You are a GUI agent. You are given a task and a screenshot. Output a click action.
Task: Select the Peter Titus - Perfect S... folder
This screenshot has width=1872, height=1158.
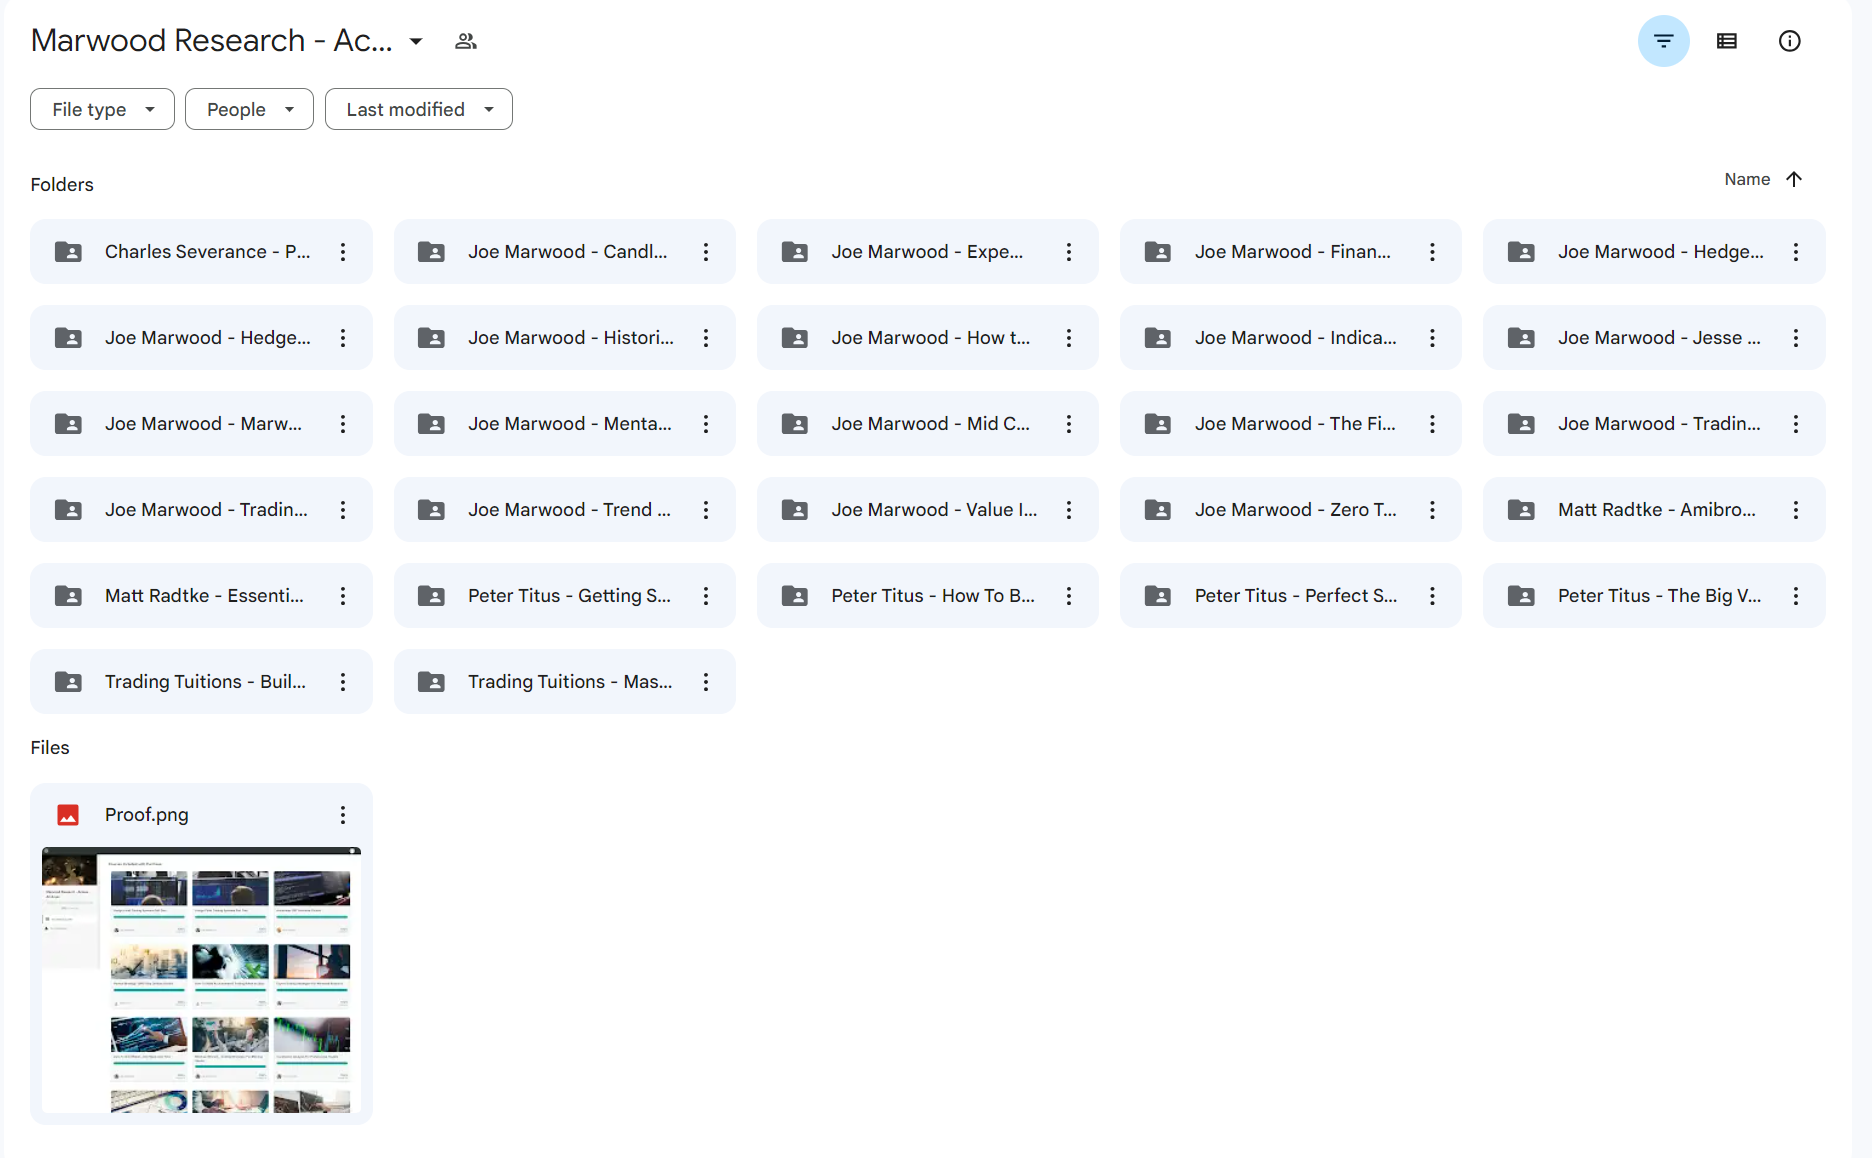(1290, 596)
